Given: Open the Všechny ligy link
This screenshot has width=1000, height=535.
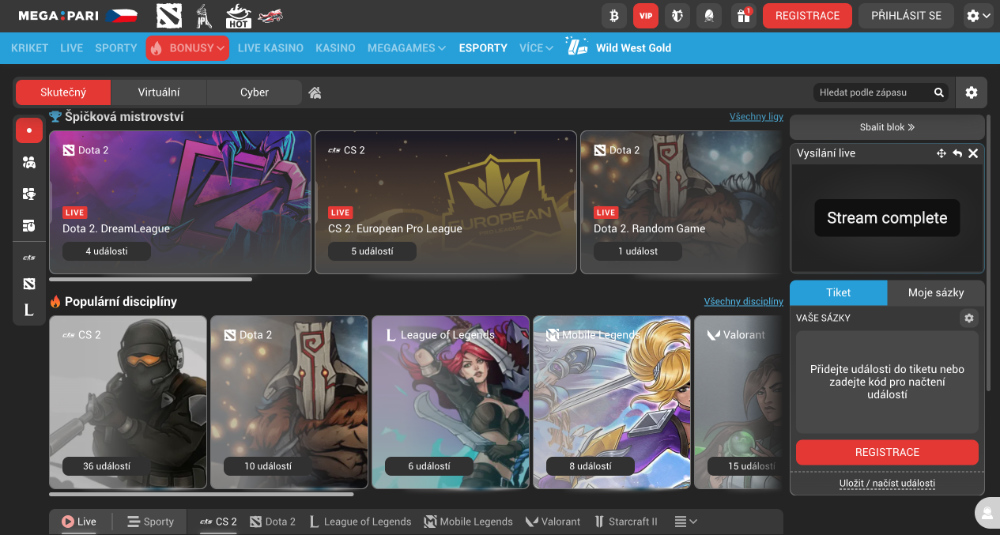Looking at the screenshot, I should coord(756,117).
